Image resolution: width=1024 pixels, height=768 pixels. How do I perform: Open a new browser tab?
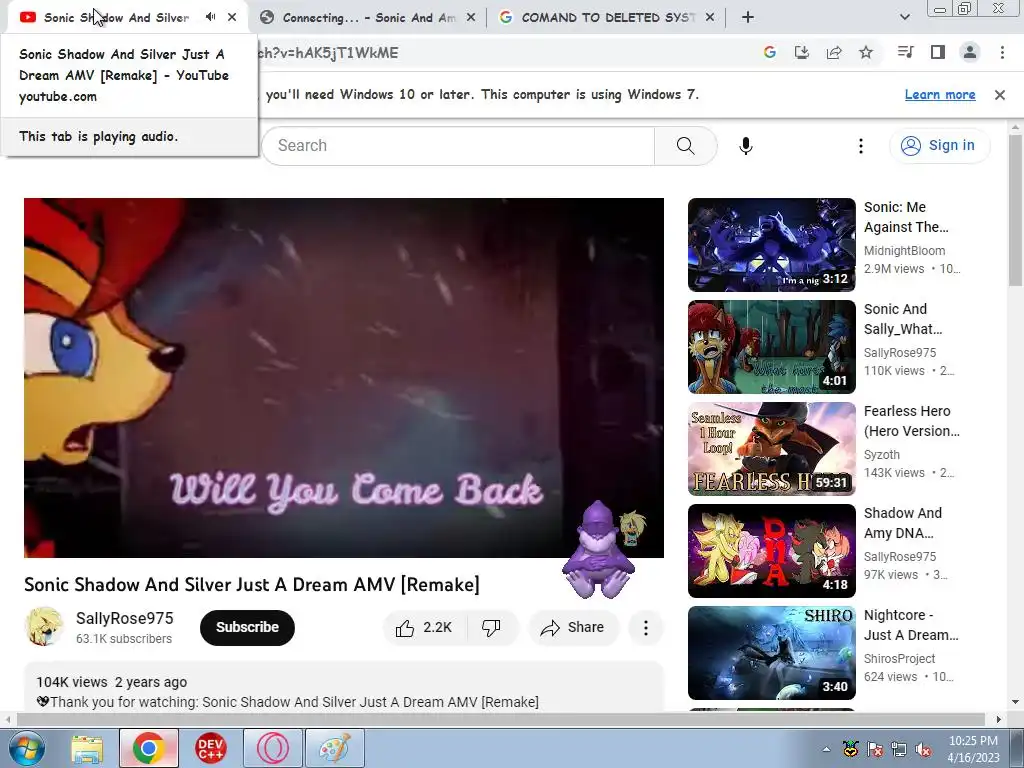coord(748,18)
